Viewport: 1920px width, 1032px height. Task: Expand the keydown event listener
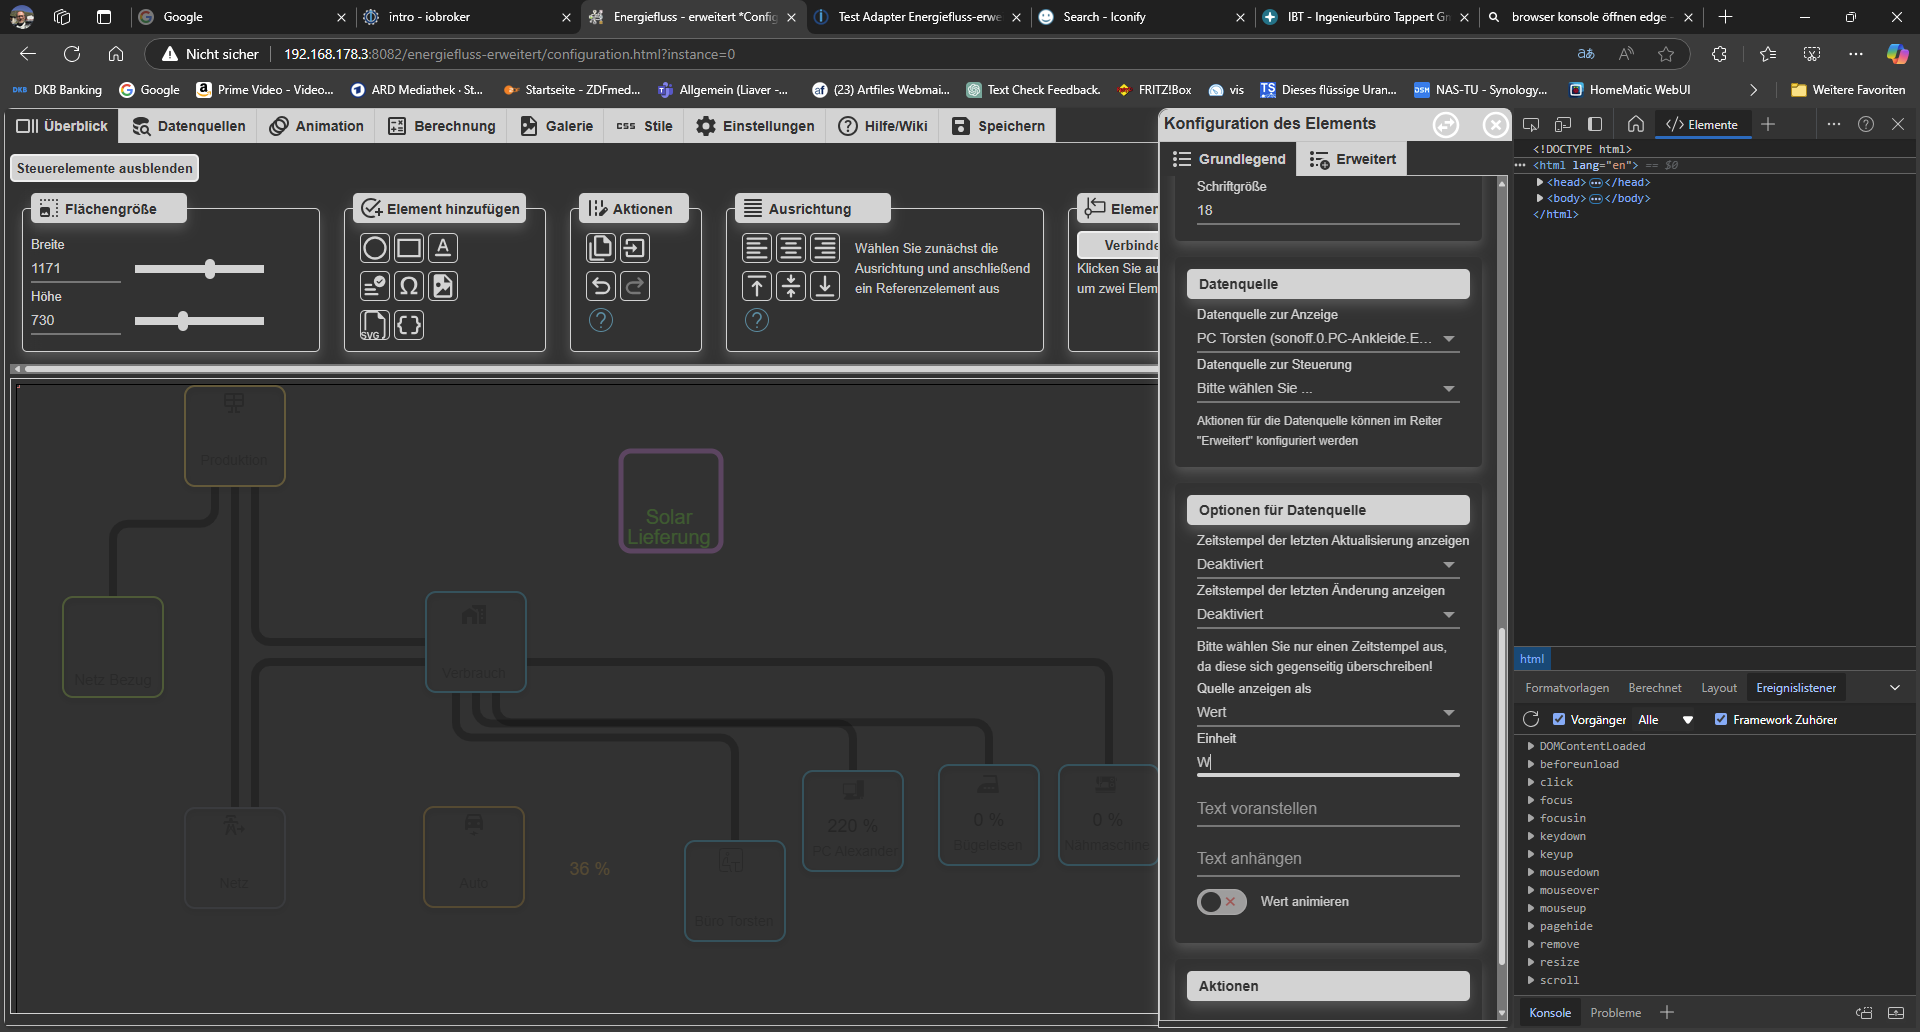[1531, 836]
